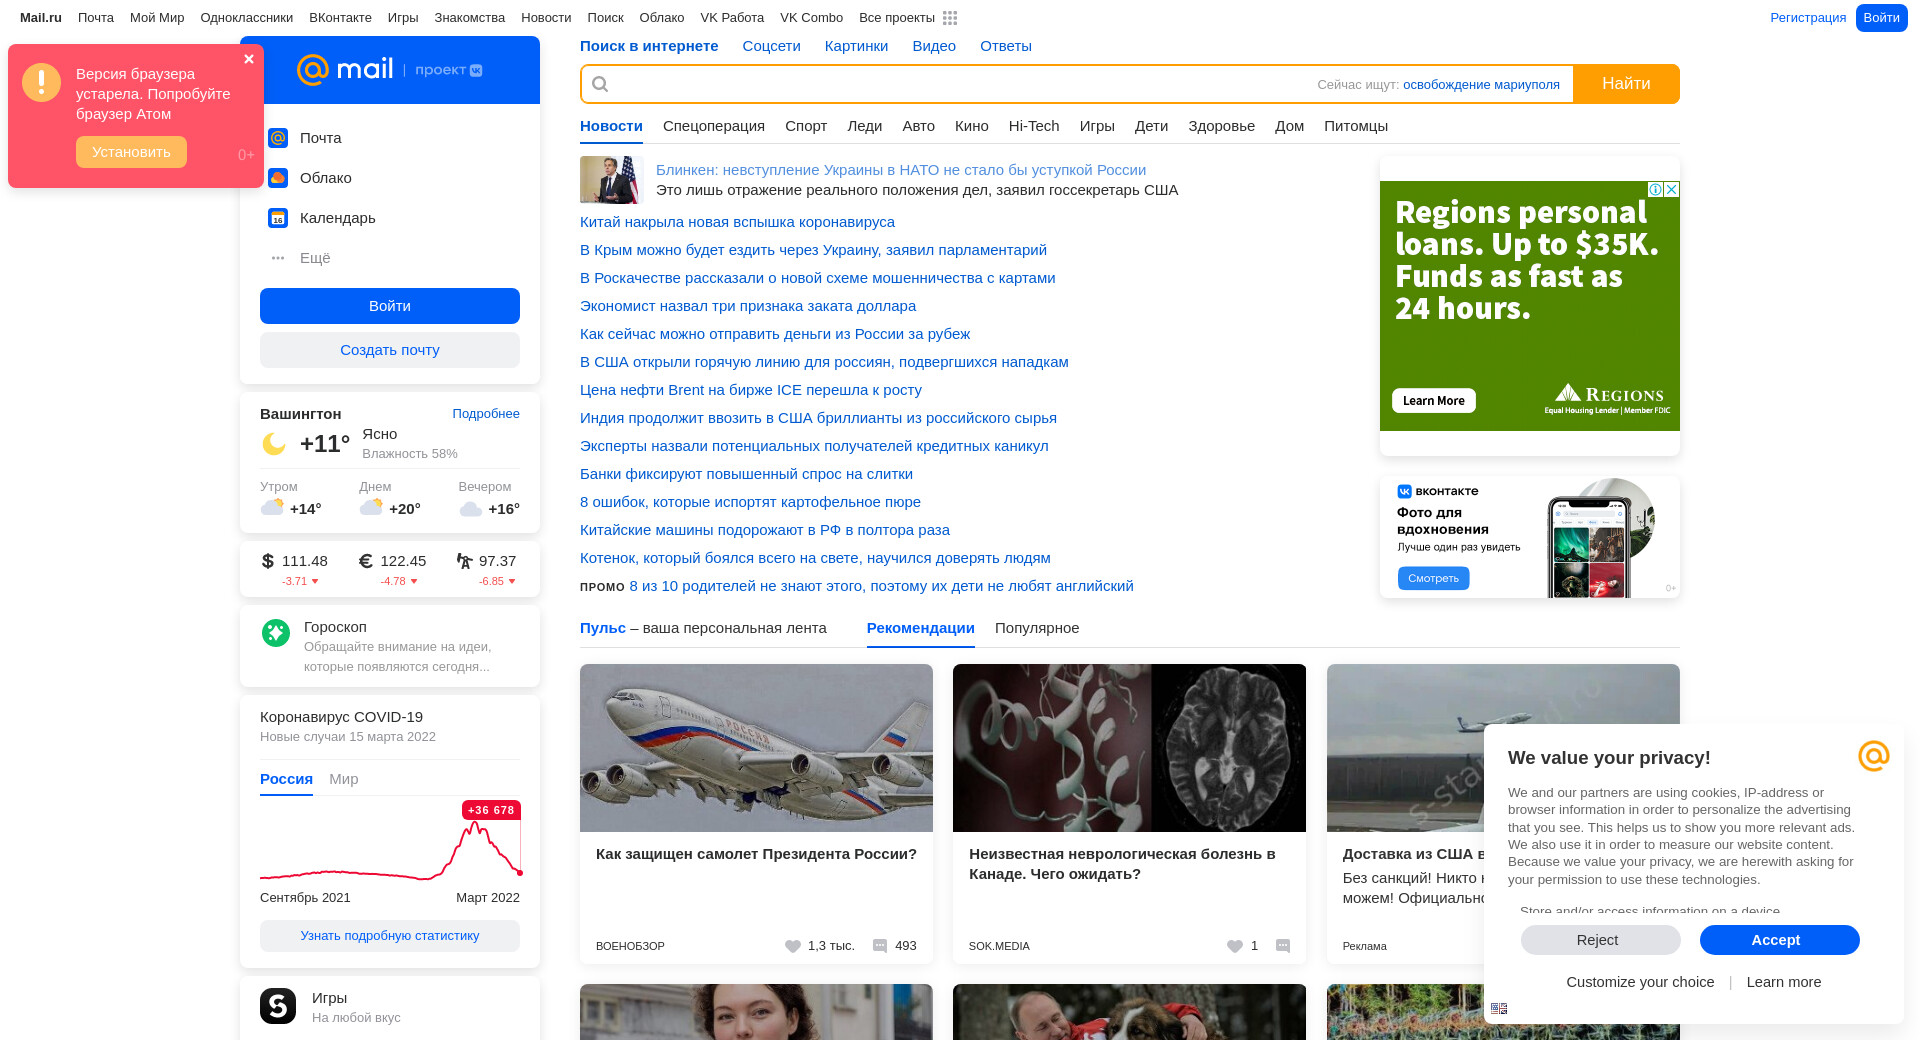Close the Regions ad with X icon
Screen dimensions: 1920x1040
click(x=1671, y=190)
